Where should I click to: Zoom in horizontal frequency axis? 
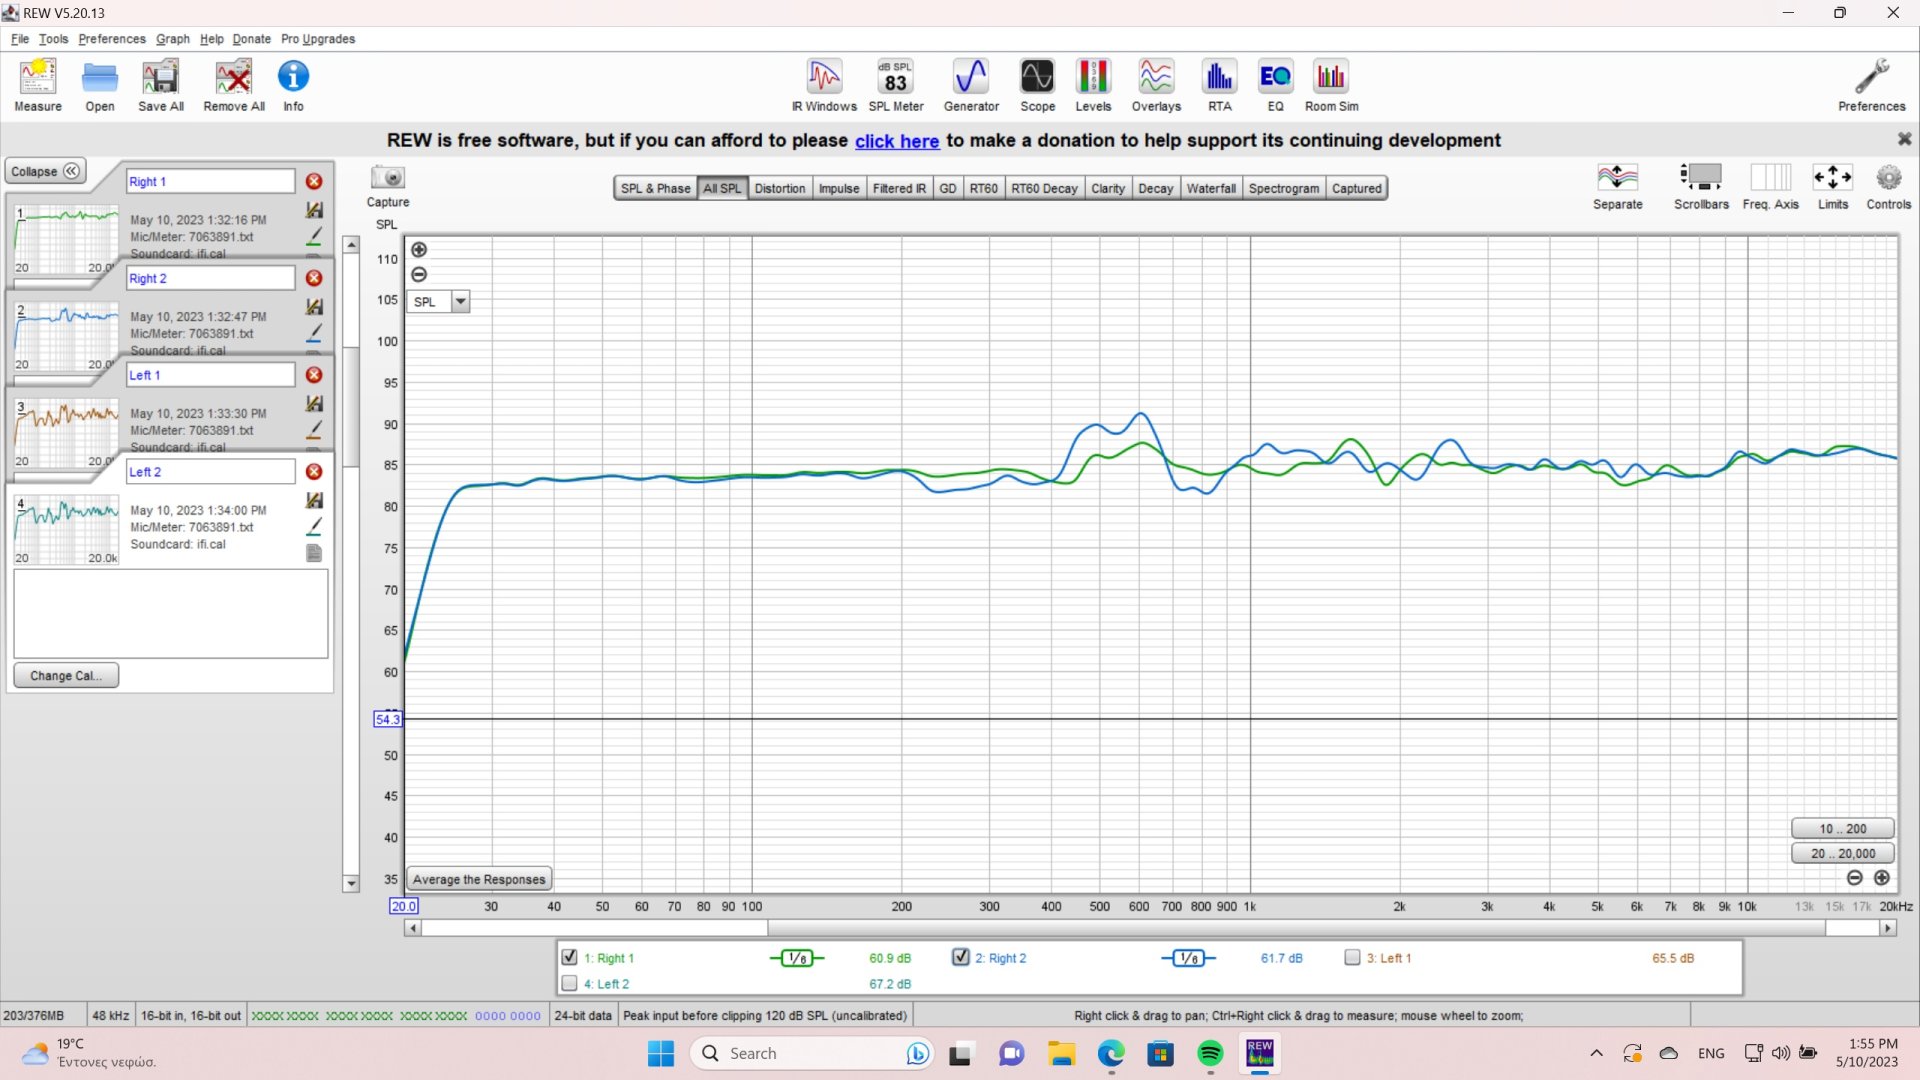[1882, 878]
